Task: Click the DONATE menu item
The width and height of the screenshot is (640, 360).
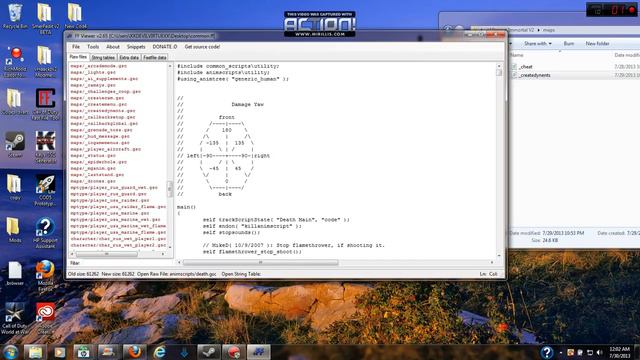Action: (164, 47)
